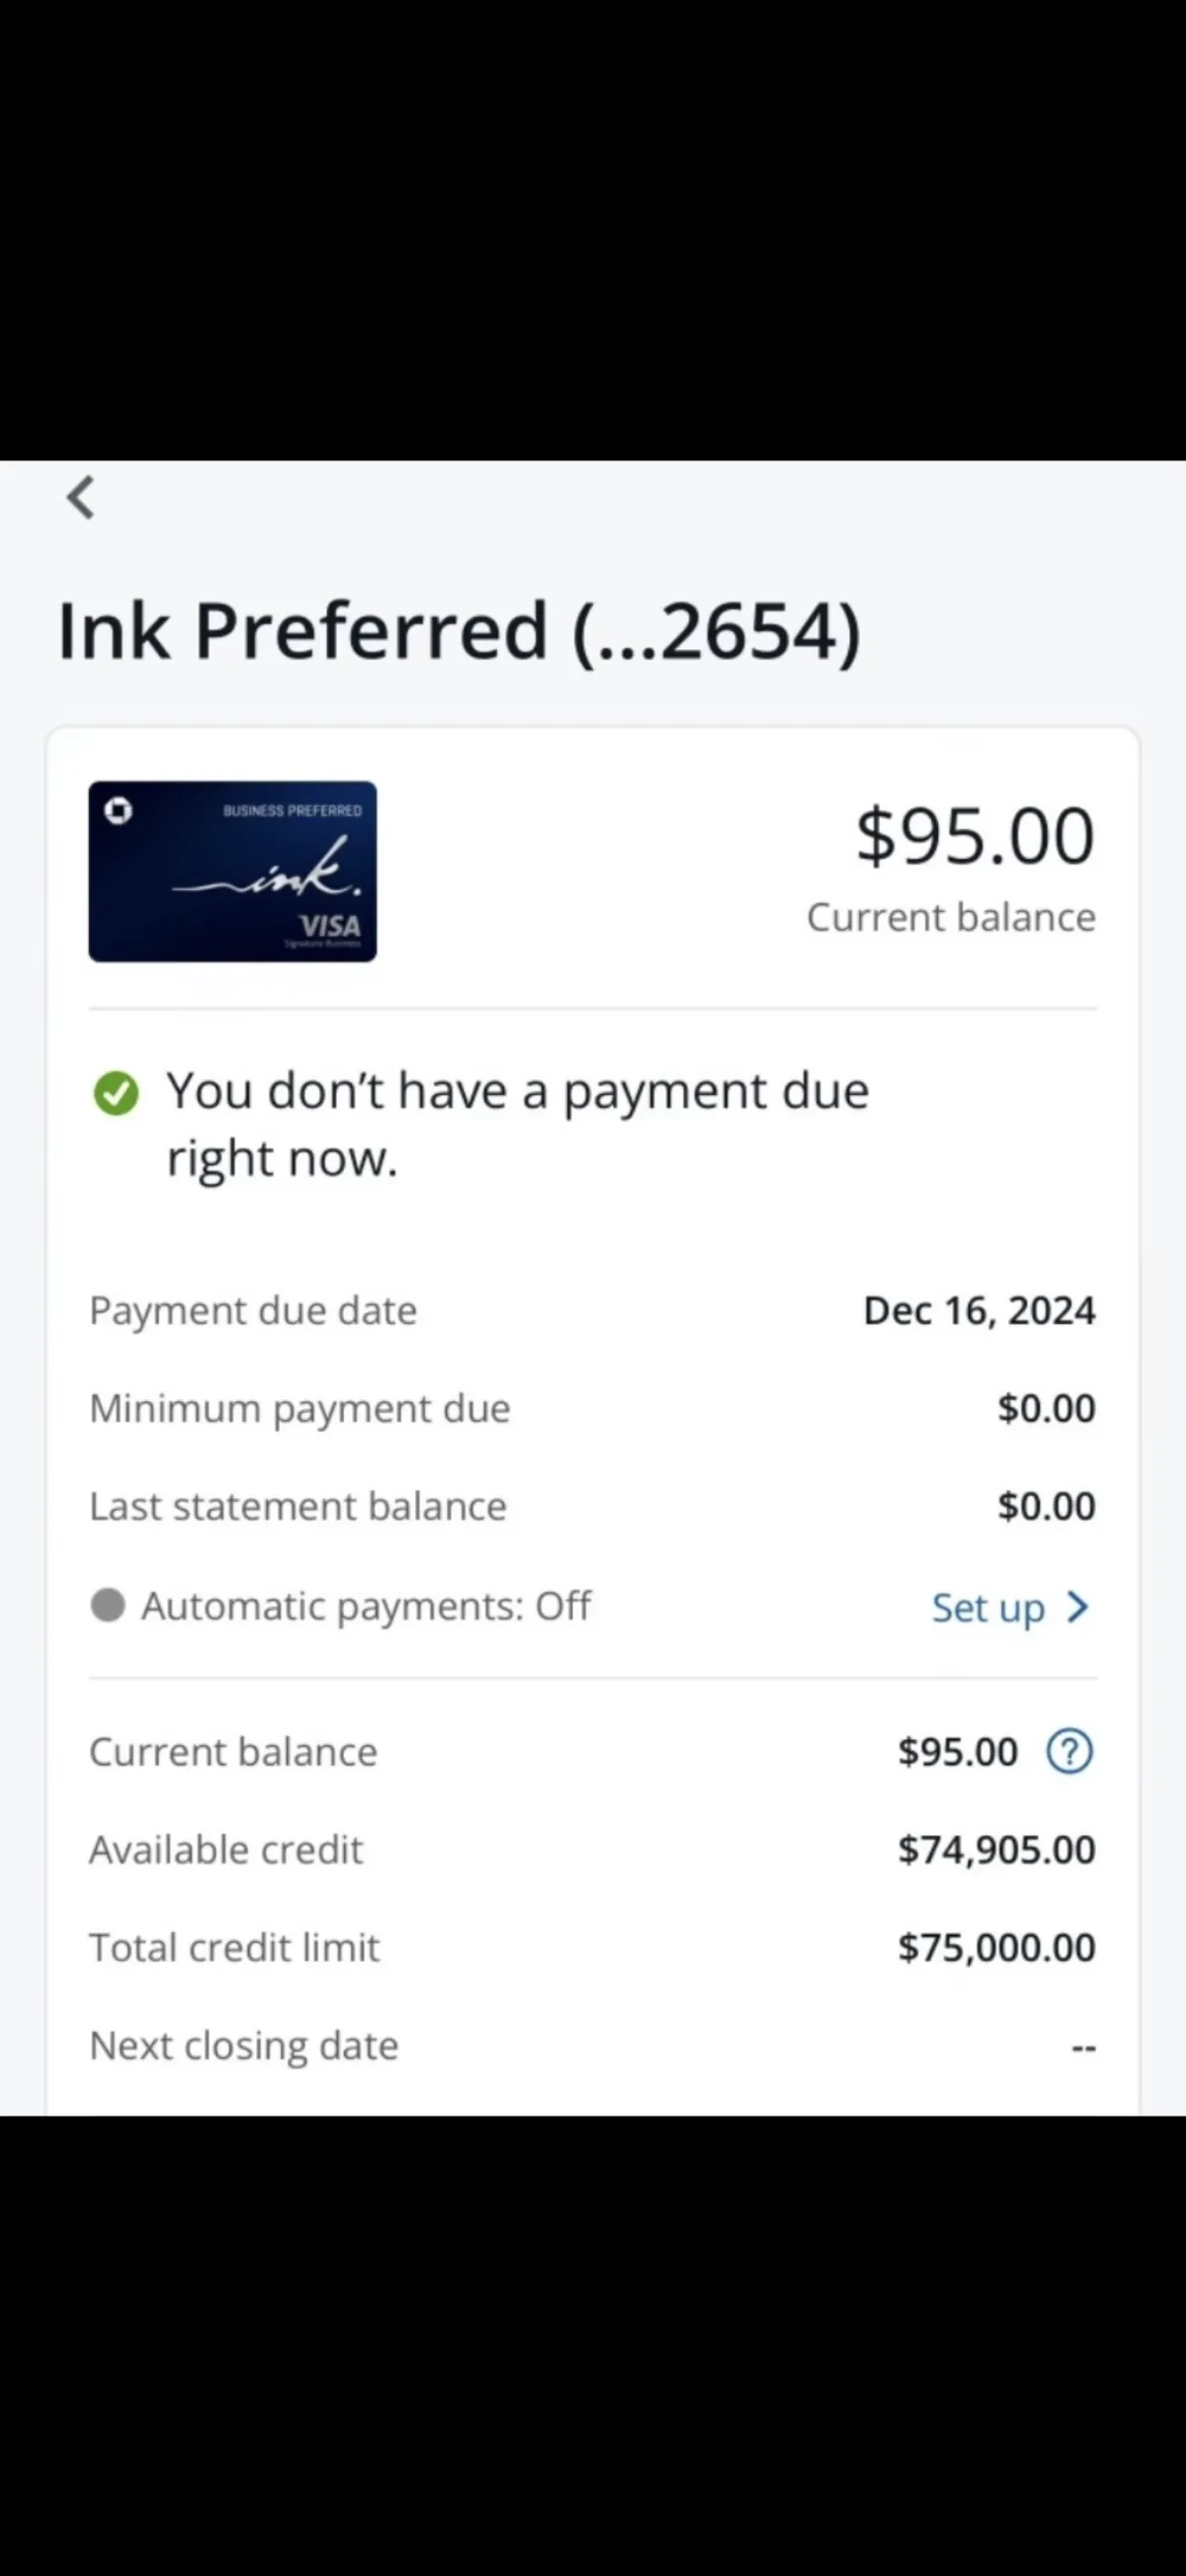1186x2576 pixels.
Task: Tap the chevron next to Set up
Action: [1078, 1607]
